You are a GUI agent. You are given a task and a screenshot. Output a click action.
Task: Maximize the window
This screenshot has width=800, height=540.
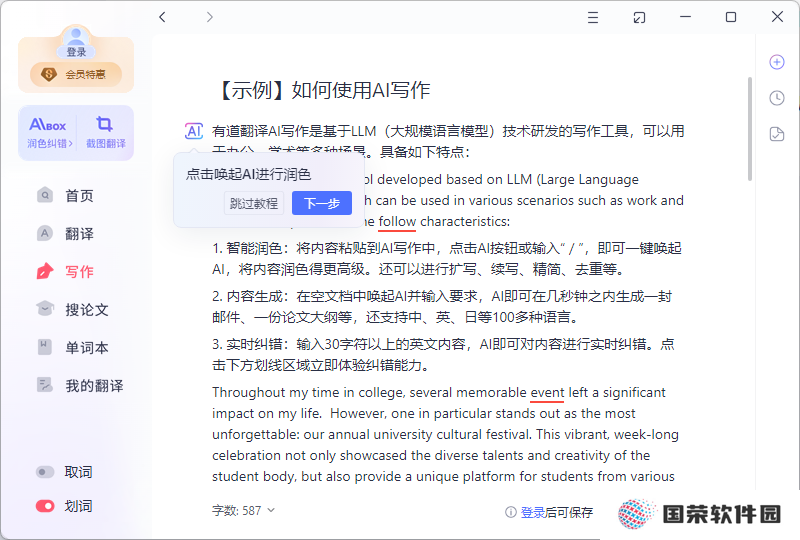(731, 17)
